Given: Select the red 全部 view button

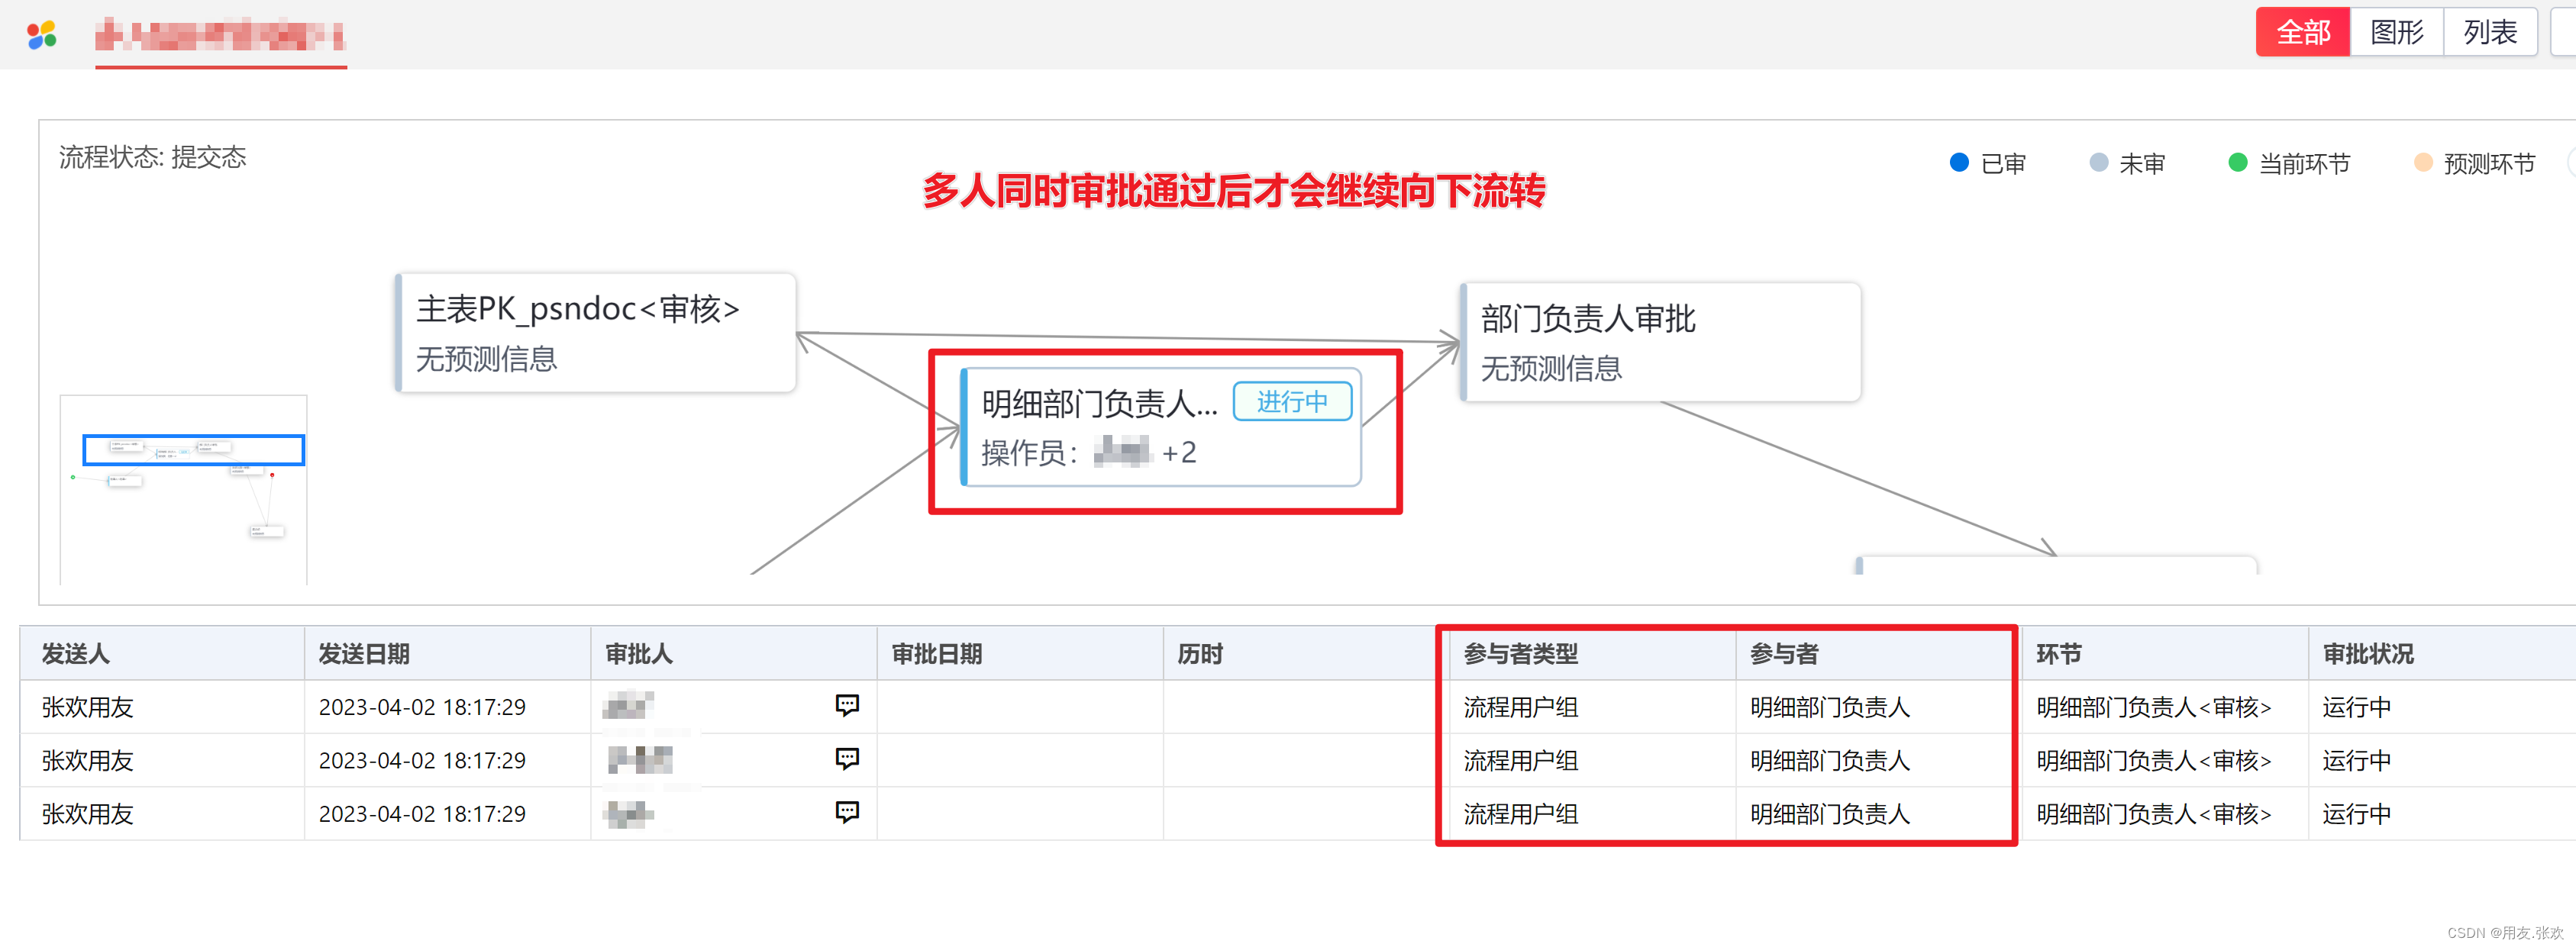Looking at the screenshot, I should (2302, 32).
